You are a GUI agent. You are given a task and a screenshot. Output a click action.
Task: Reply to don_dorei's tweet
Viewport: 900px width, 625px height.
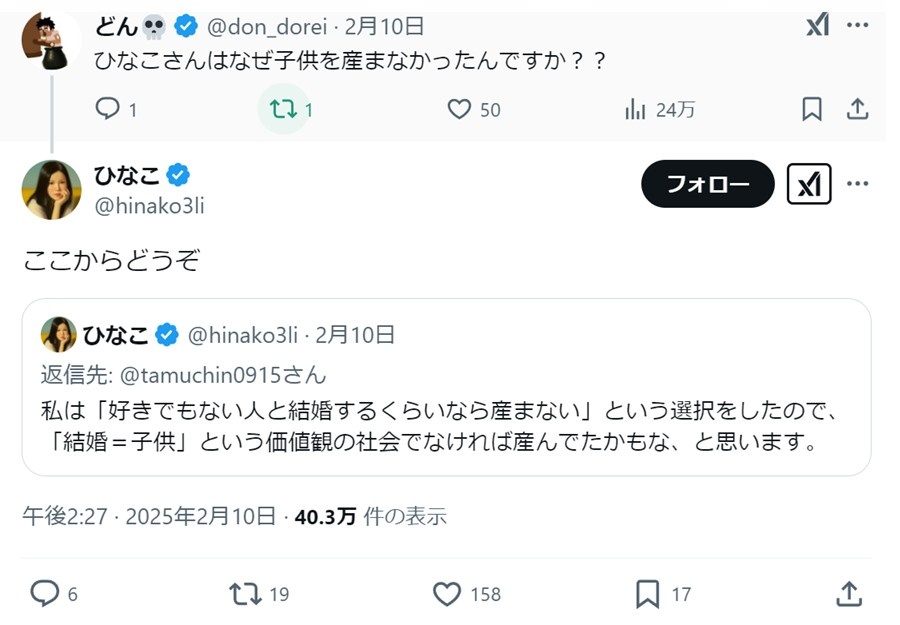pos(108,109)
